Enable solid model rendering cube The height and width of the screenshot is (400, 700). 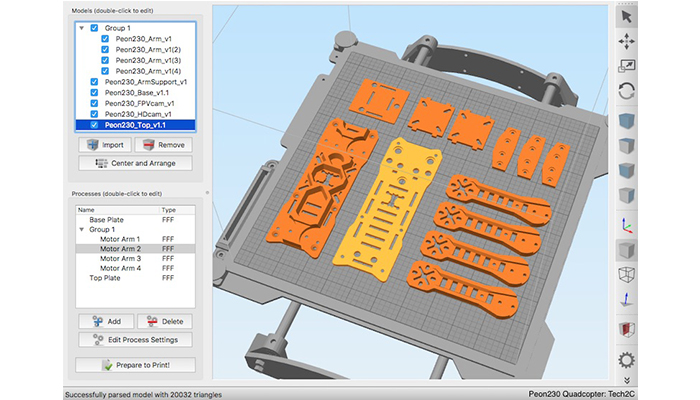626,250
